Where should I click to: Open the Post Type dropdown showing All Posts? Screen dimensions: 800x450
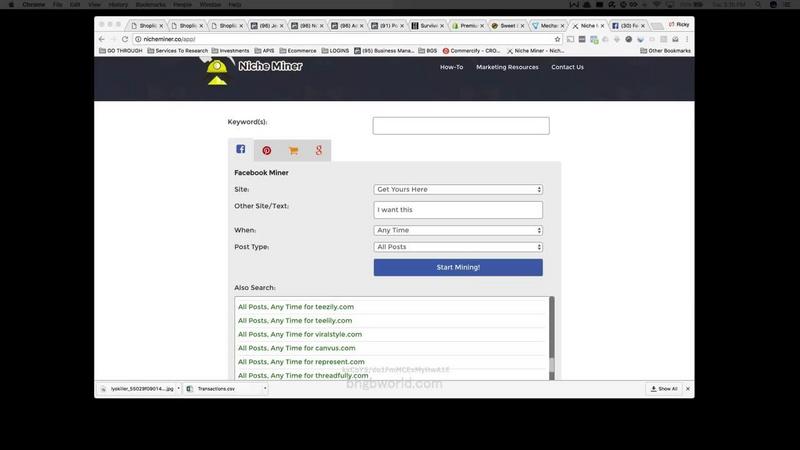(458, 247)
